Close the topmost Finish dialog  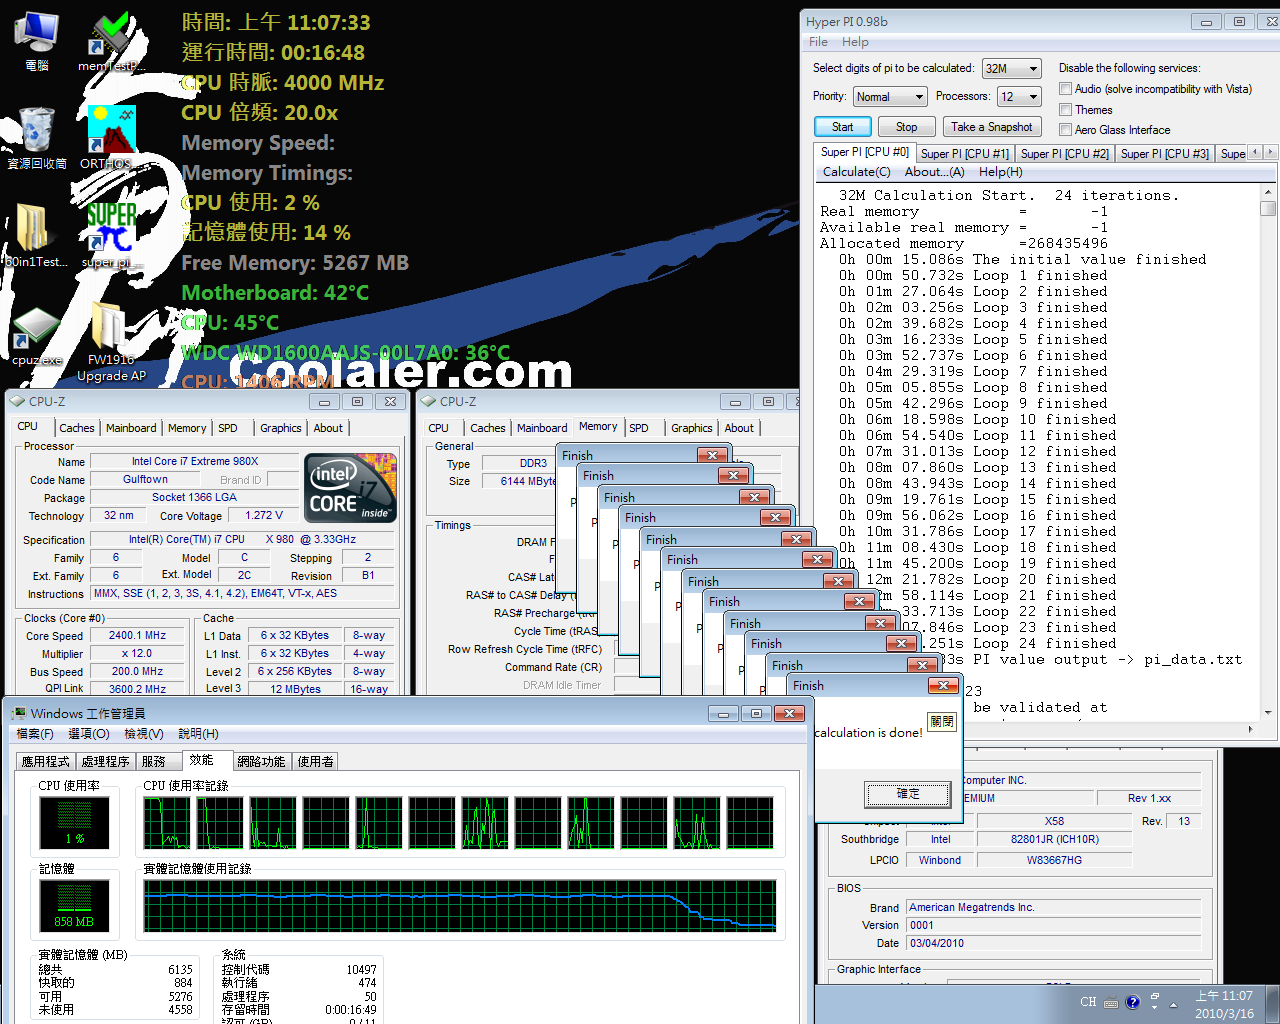[712, 455]
